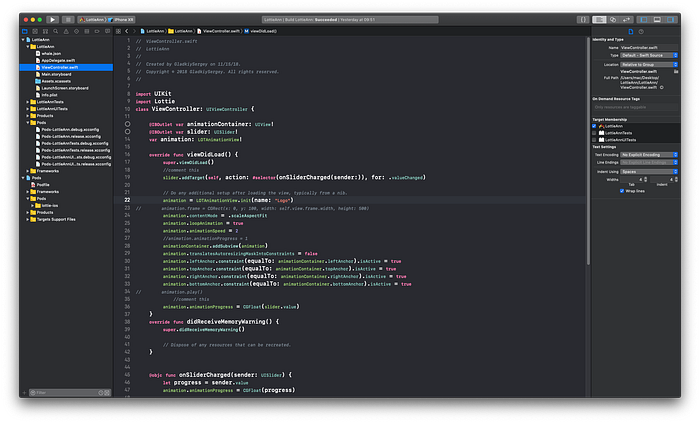
Task: Open the Type dropdown Default - Swift Source
Action: pyautogui.click(x=649, y=55)
